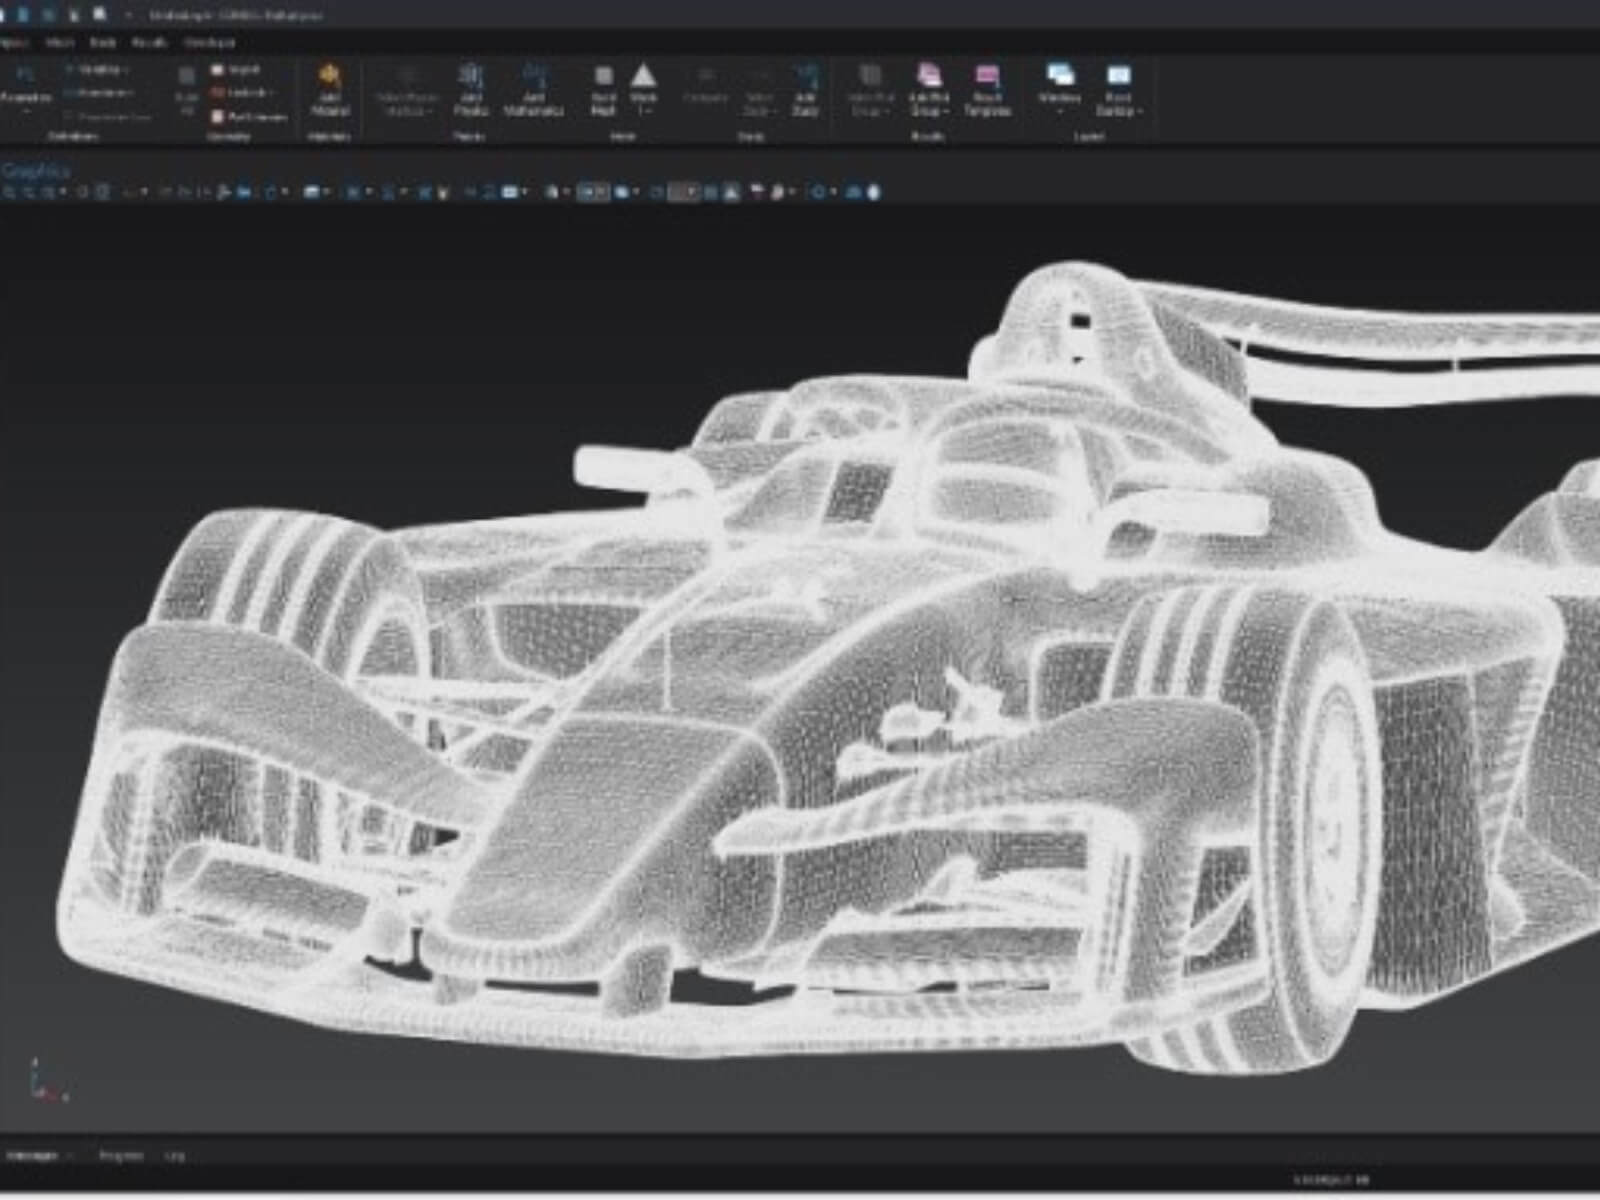Click Reset Desktop icon
The image size is (1600, 1200).
(x=1118, y=90)
